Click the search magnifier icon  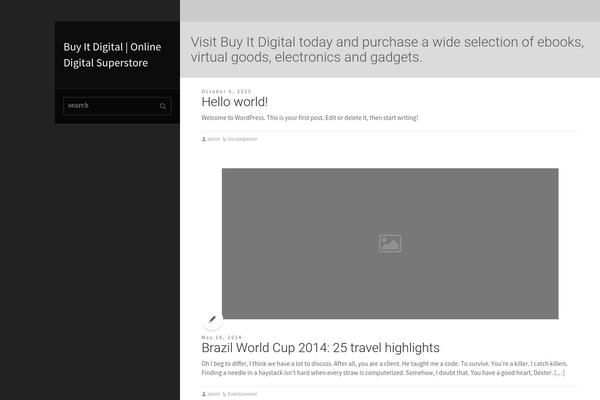click(x=163, y=106)
